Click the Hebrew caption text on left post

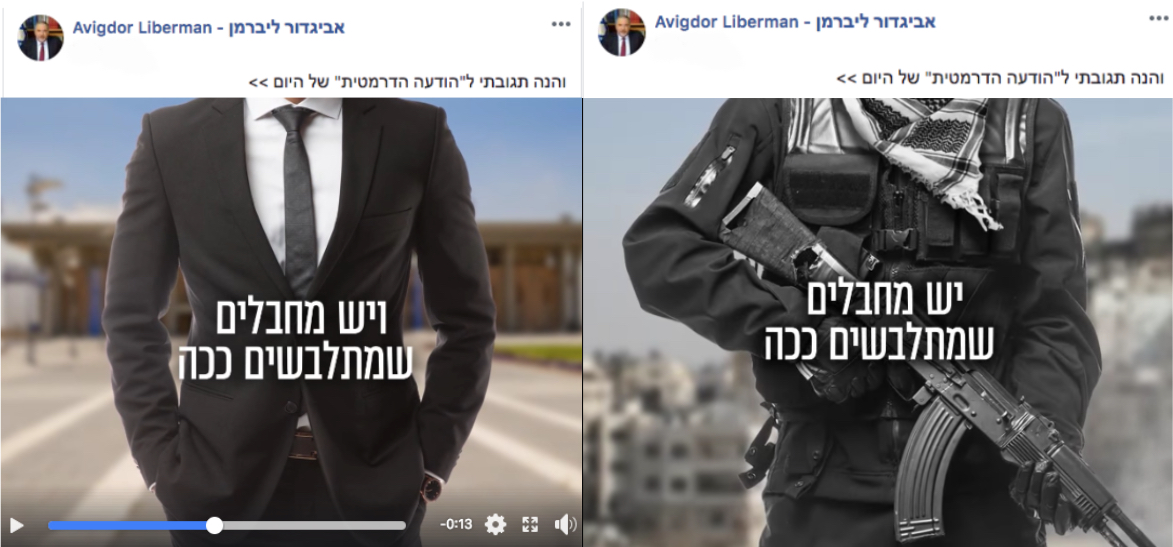pyautogui.click(x=407, y=81)
